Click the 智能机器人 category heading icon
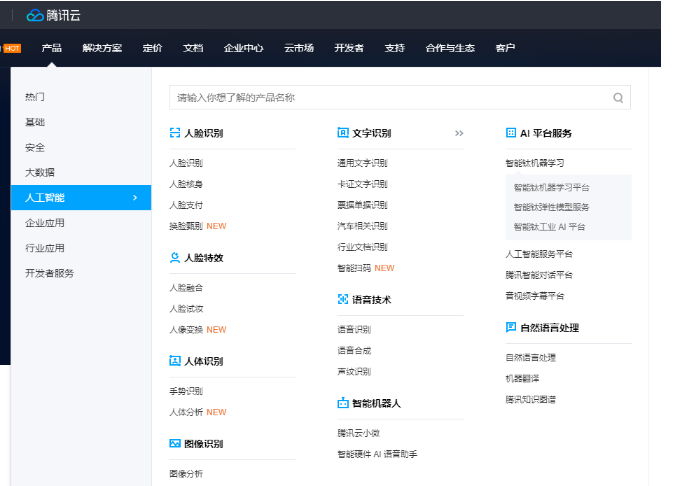 343,403
